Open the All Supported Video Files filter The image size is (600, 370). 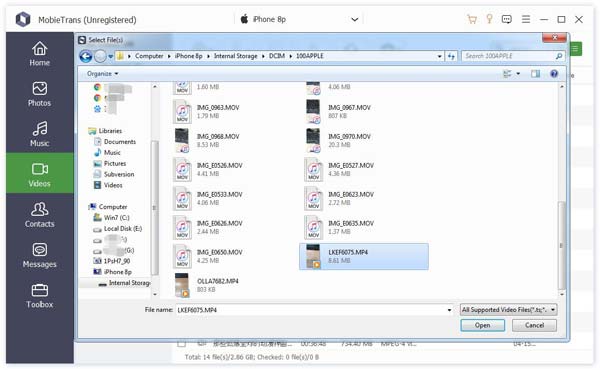tap(509, 310)
